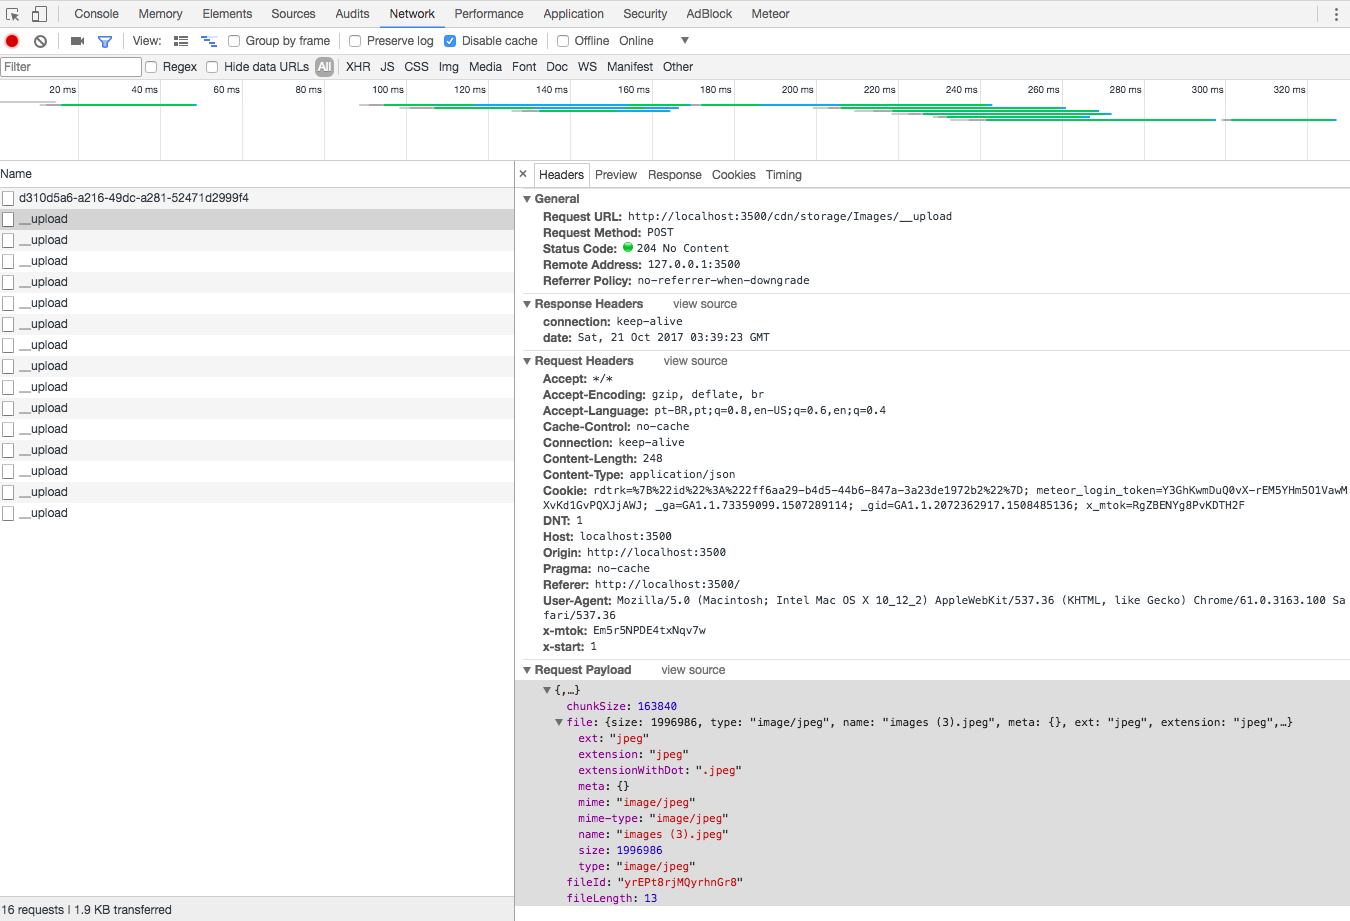Toggle the device toolbar icon
Viewport: 1350px width, 921px height.
pyautogui.click(x=38, y=13)
